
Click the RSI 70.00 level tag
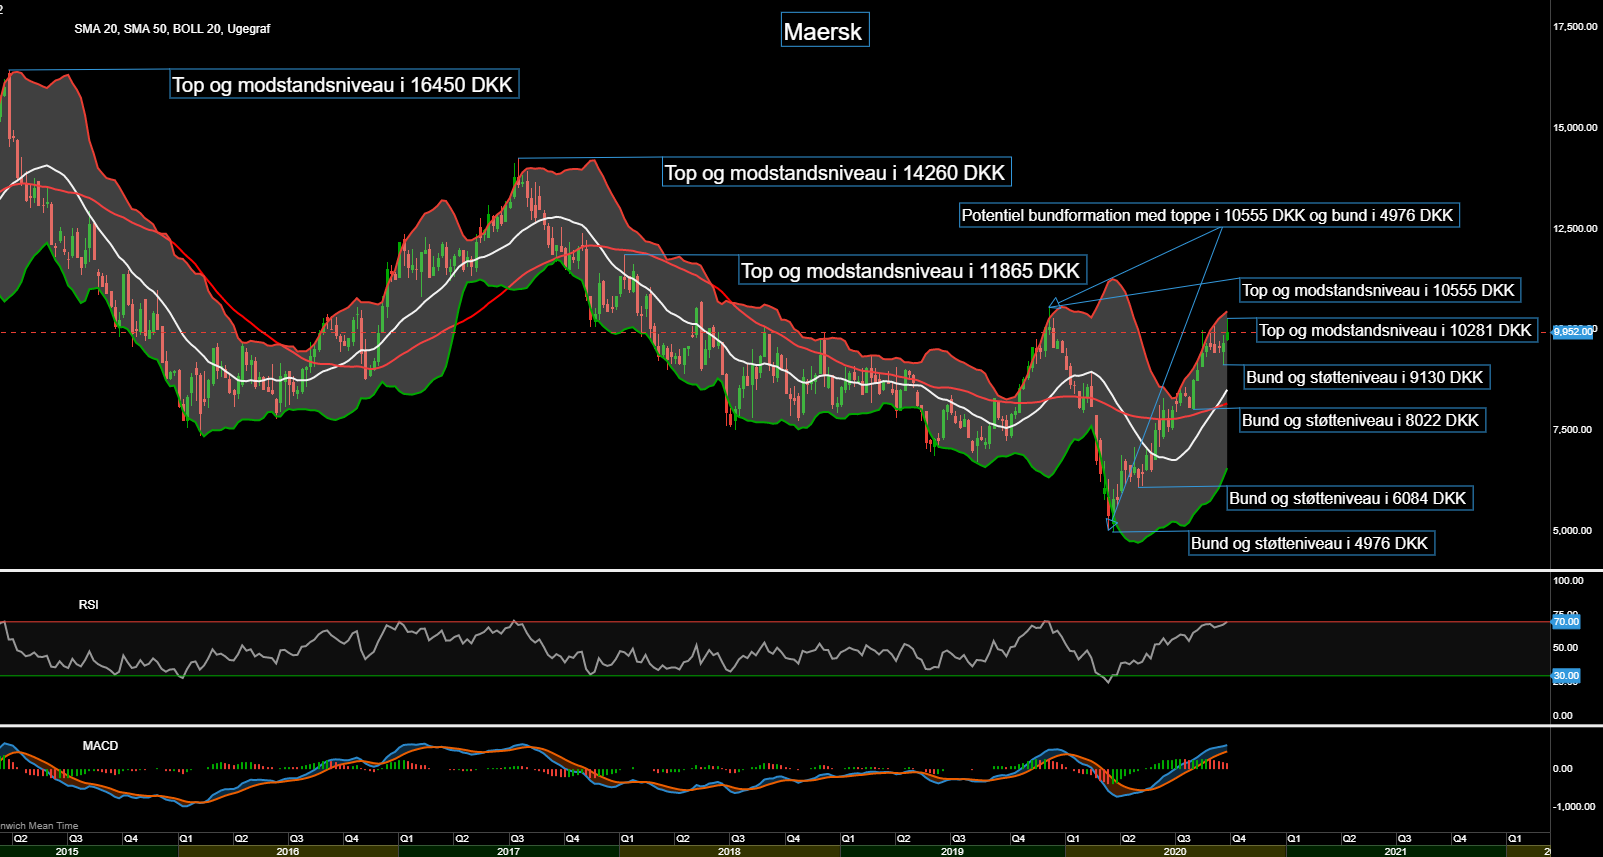tap(1566, 622)
